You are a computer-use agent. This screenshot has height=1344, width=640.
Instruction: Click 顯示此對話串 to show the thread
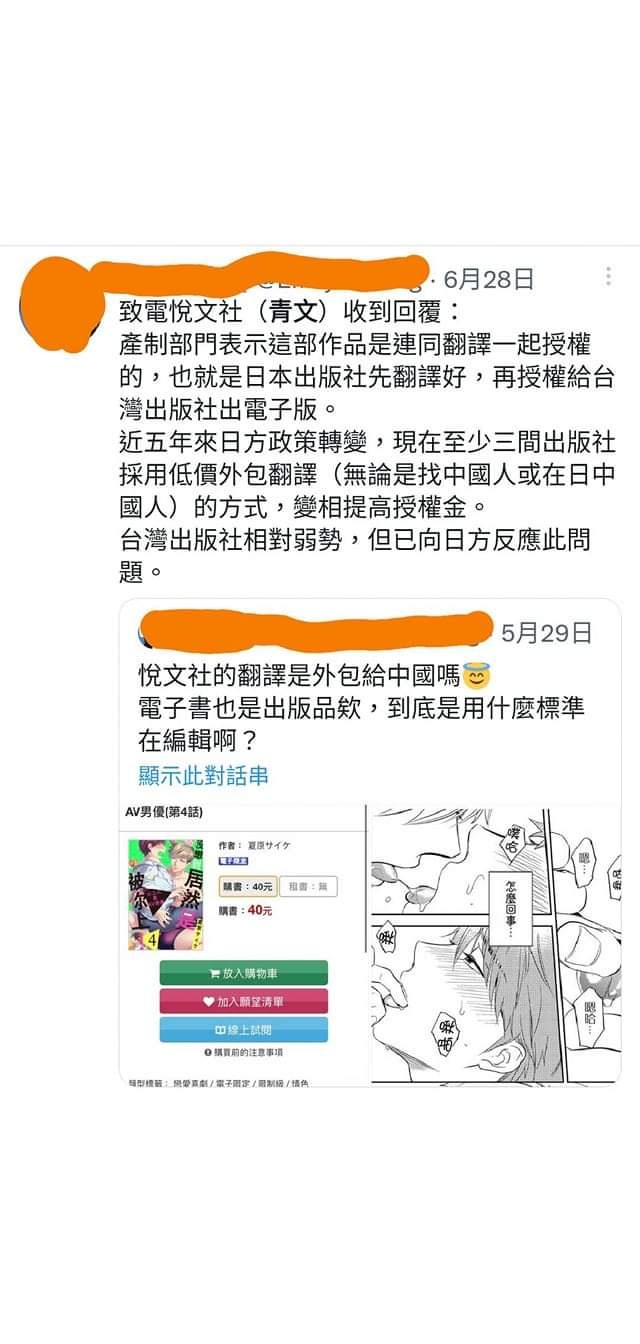(x=203, y=775)
